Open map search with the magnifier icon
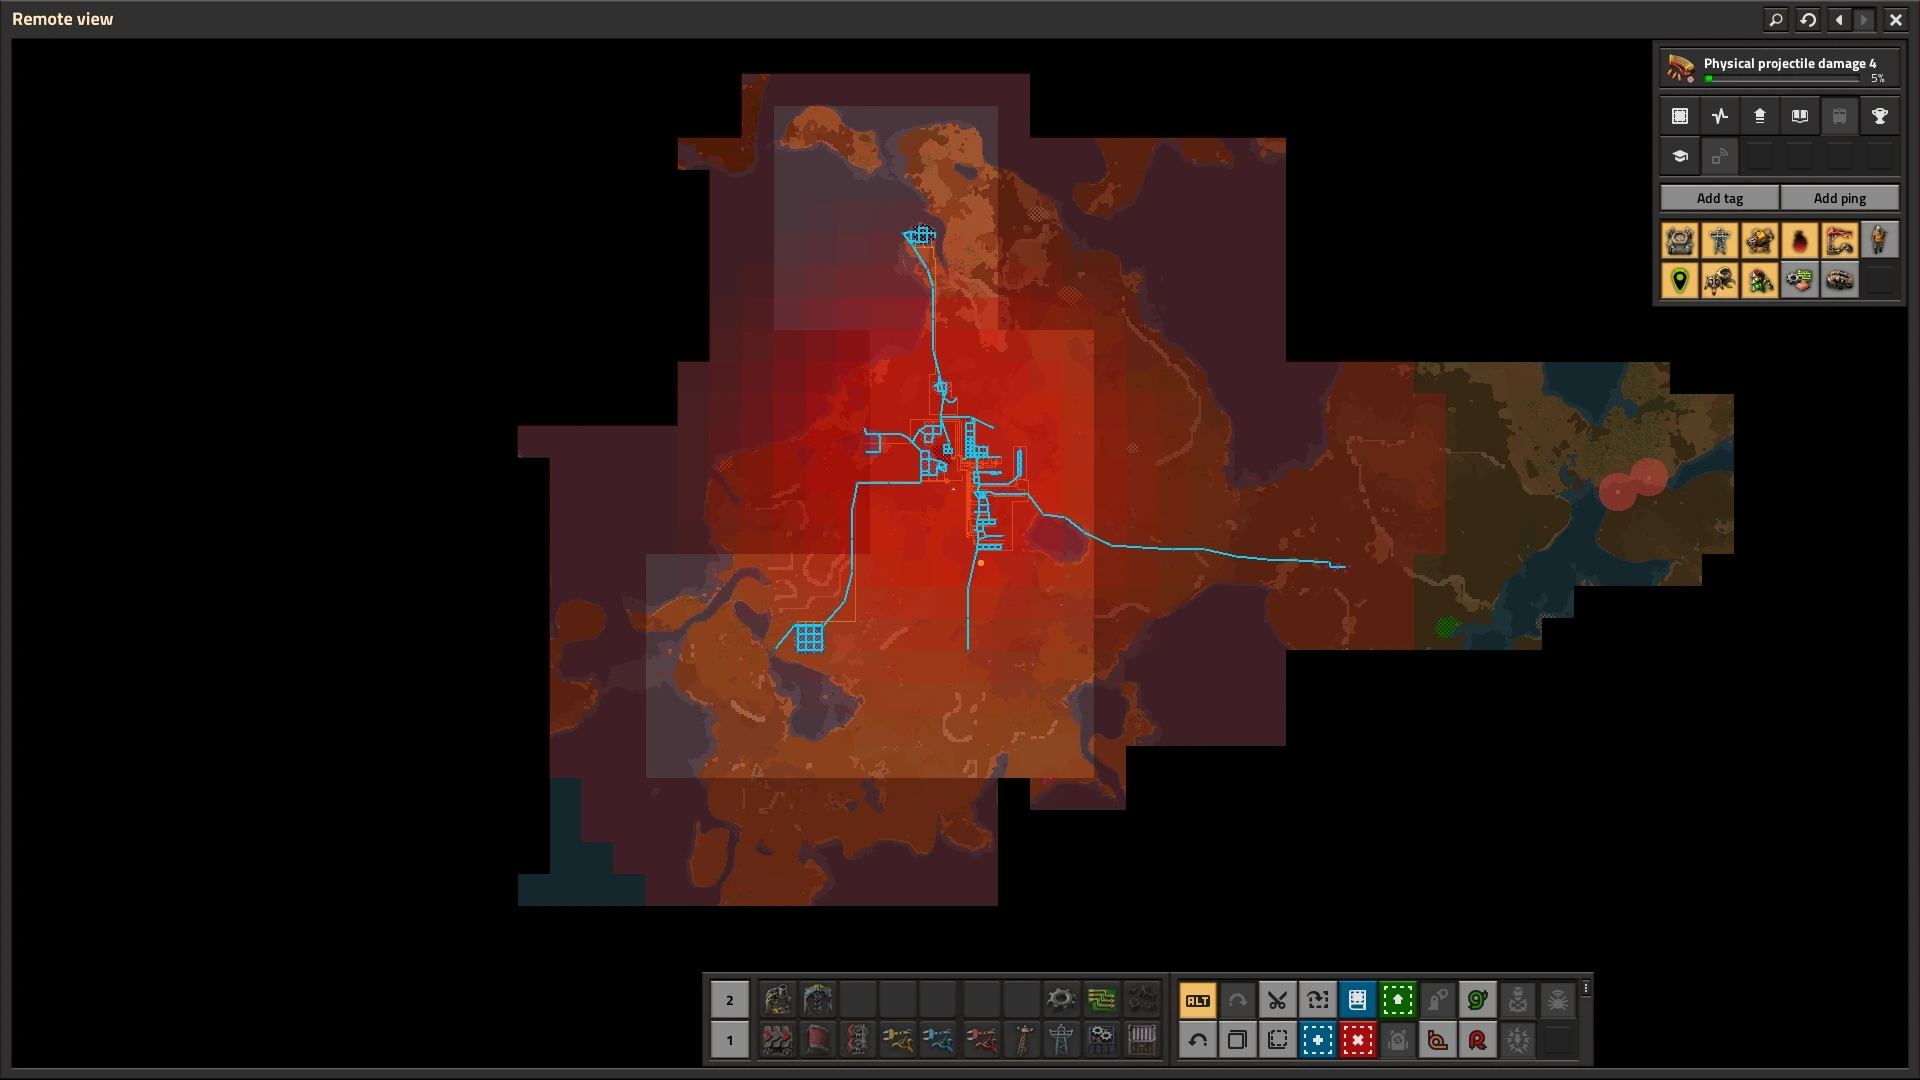1920x1080 pixels. tap(1776, 19)
